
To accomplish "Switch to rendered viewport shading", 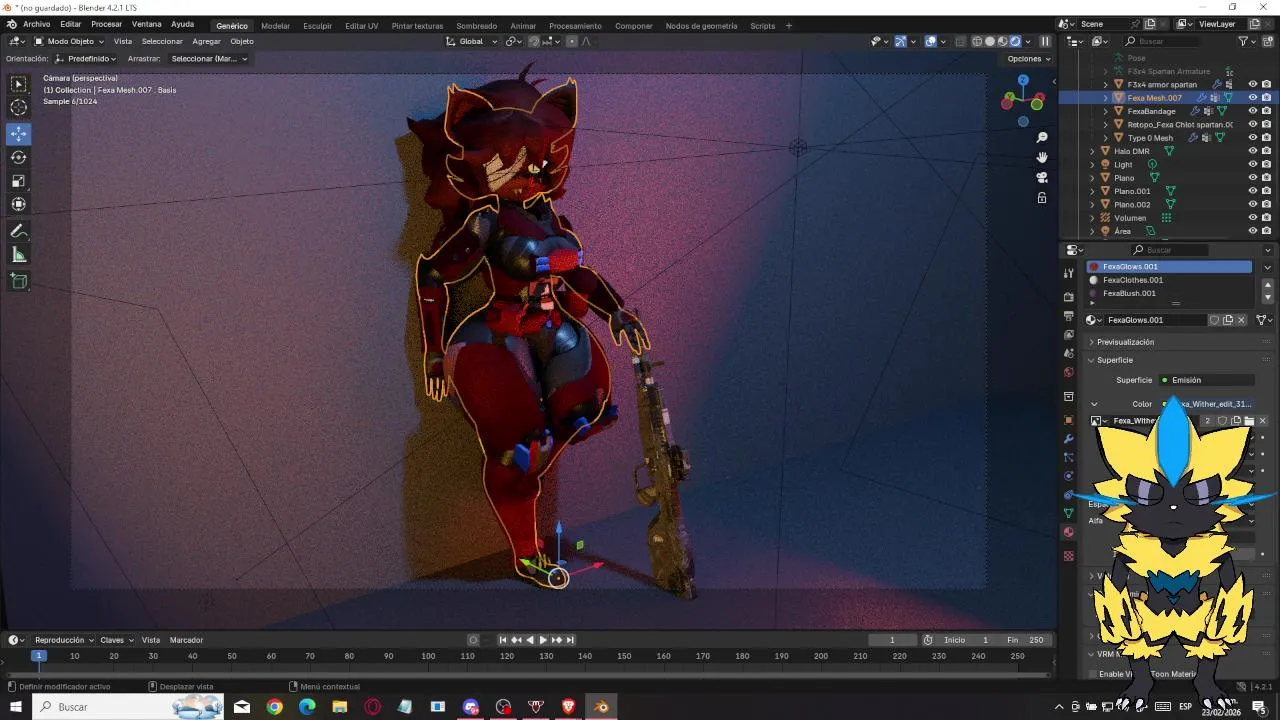I will (x=1015, y=41).
